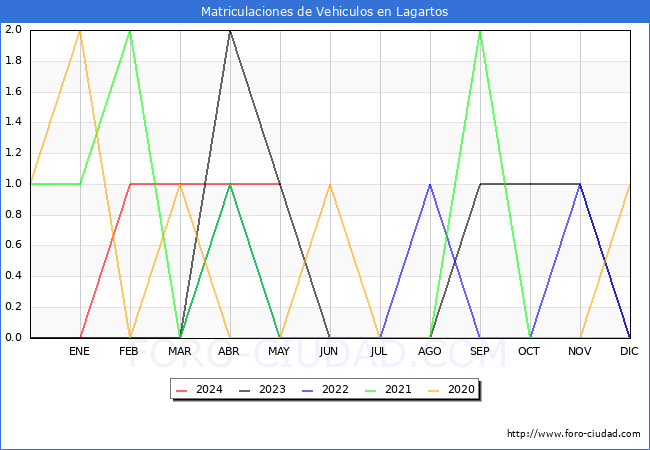Image resolution: width=650 pixels, height=450 pixels.
Task: Select the 2020 legend label
Action: [x=461, y=390]
